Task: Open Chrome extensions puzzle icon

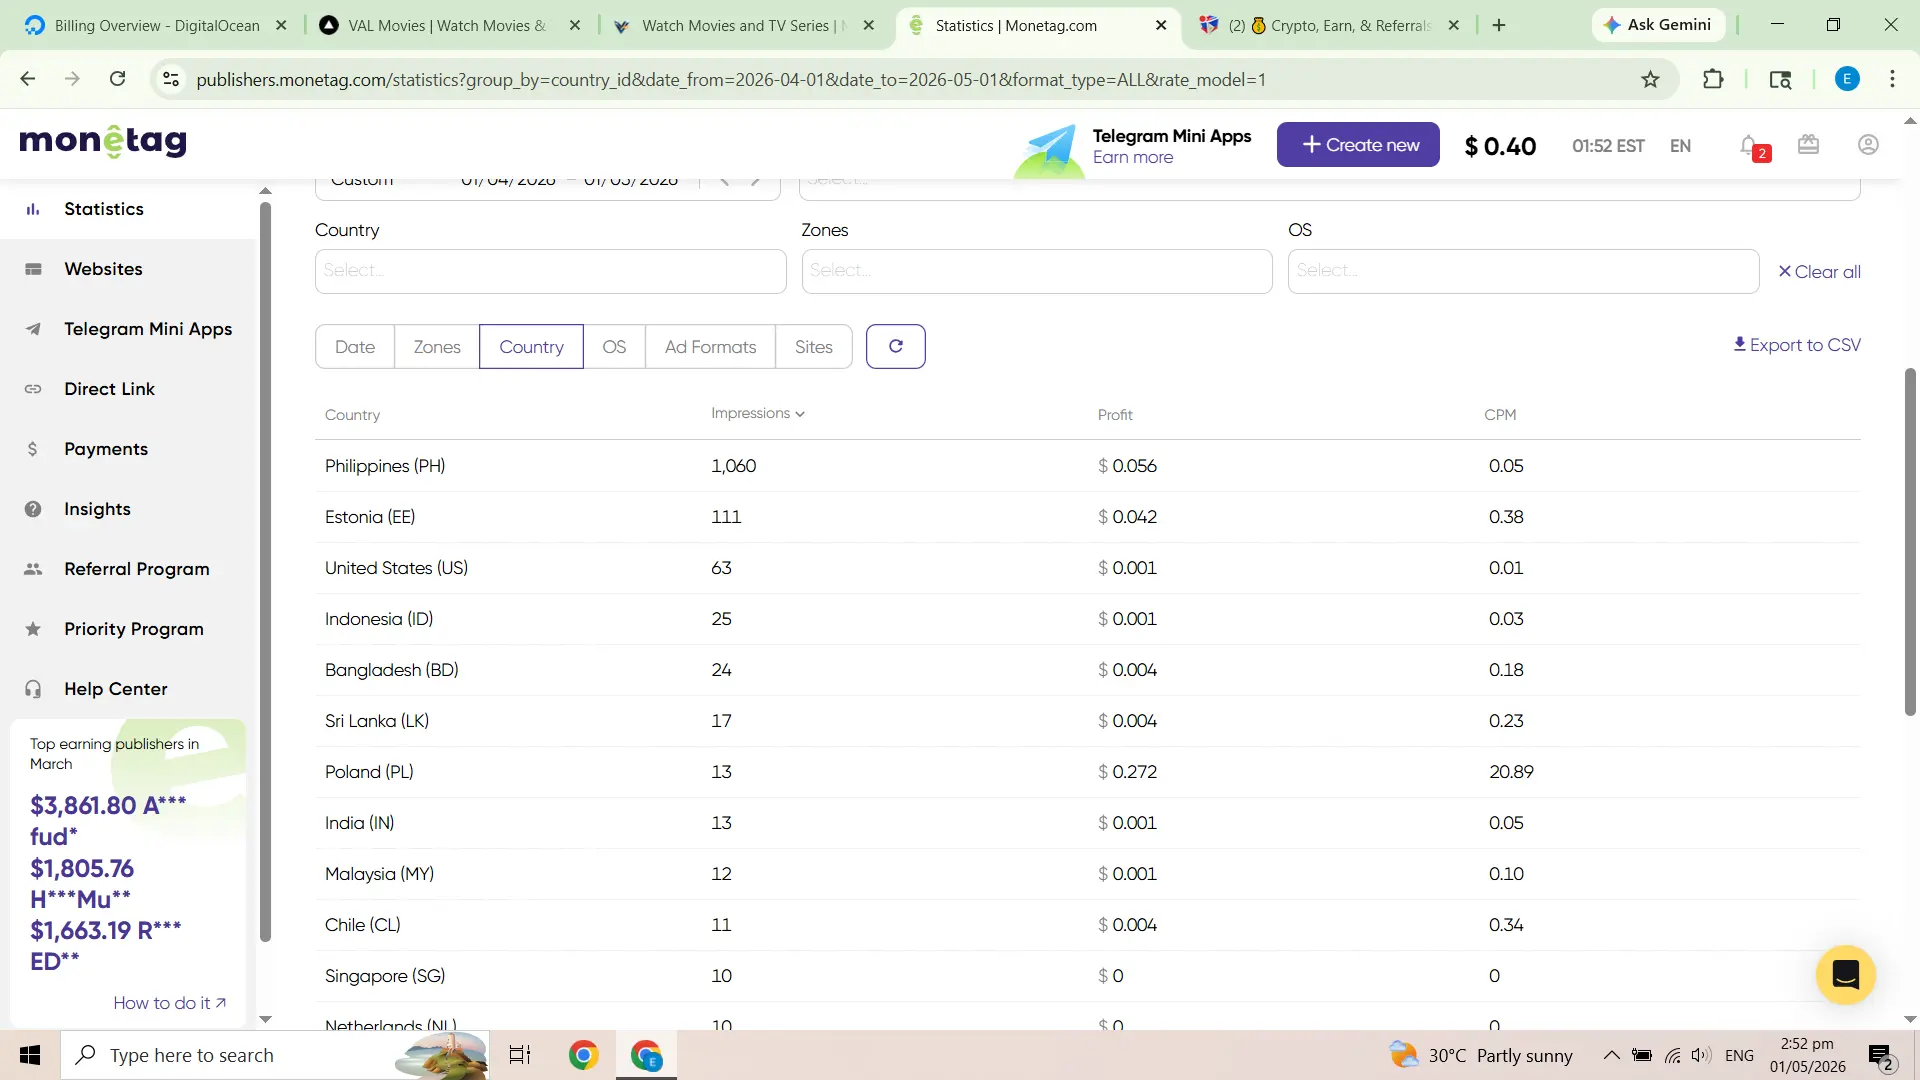Action: pyautogui.click(x=1713, y=79)
